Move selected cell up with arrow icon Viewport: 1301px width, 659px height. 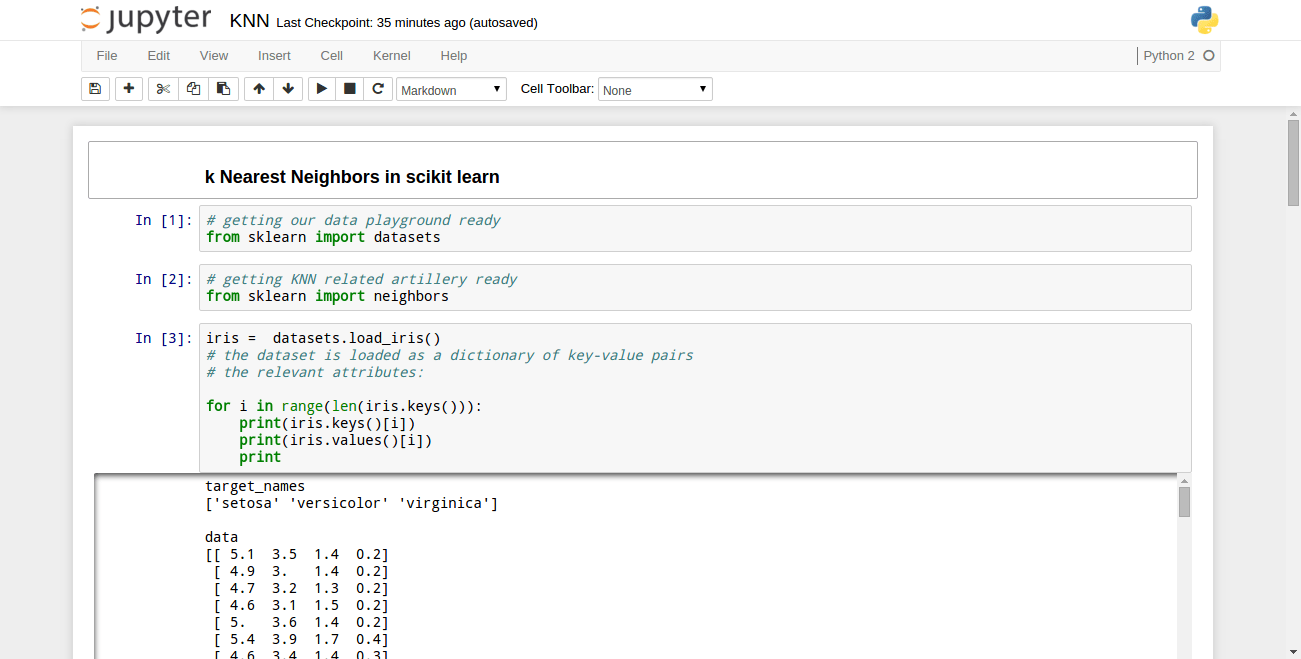259,89
